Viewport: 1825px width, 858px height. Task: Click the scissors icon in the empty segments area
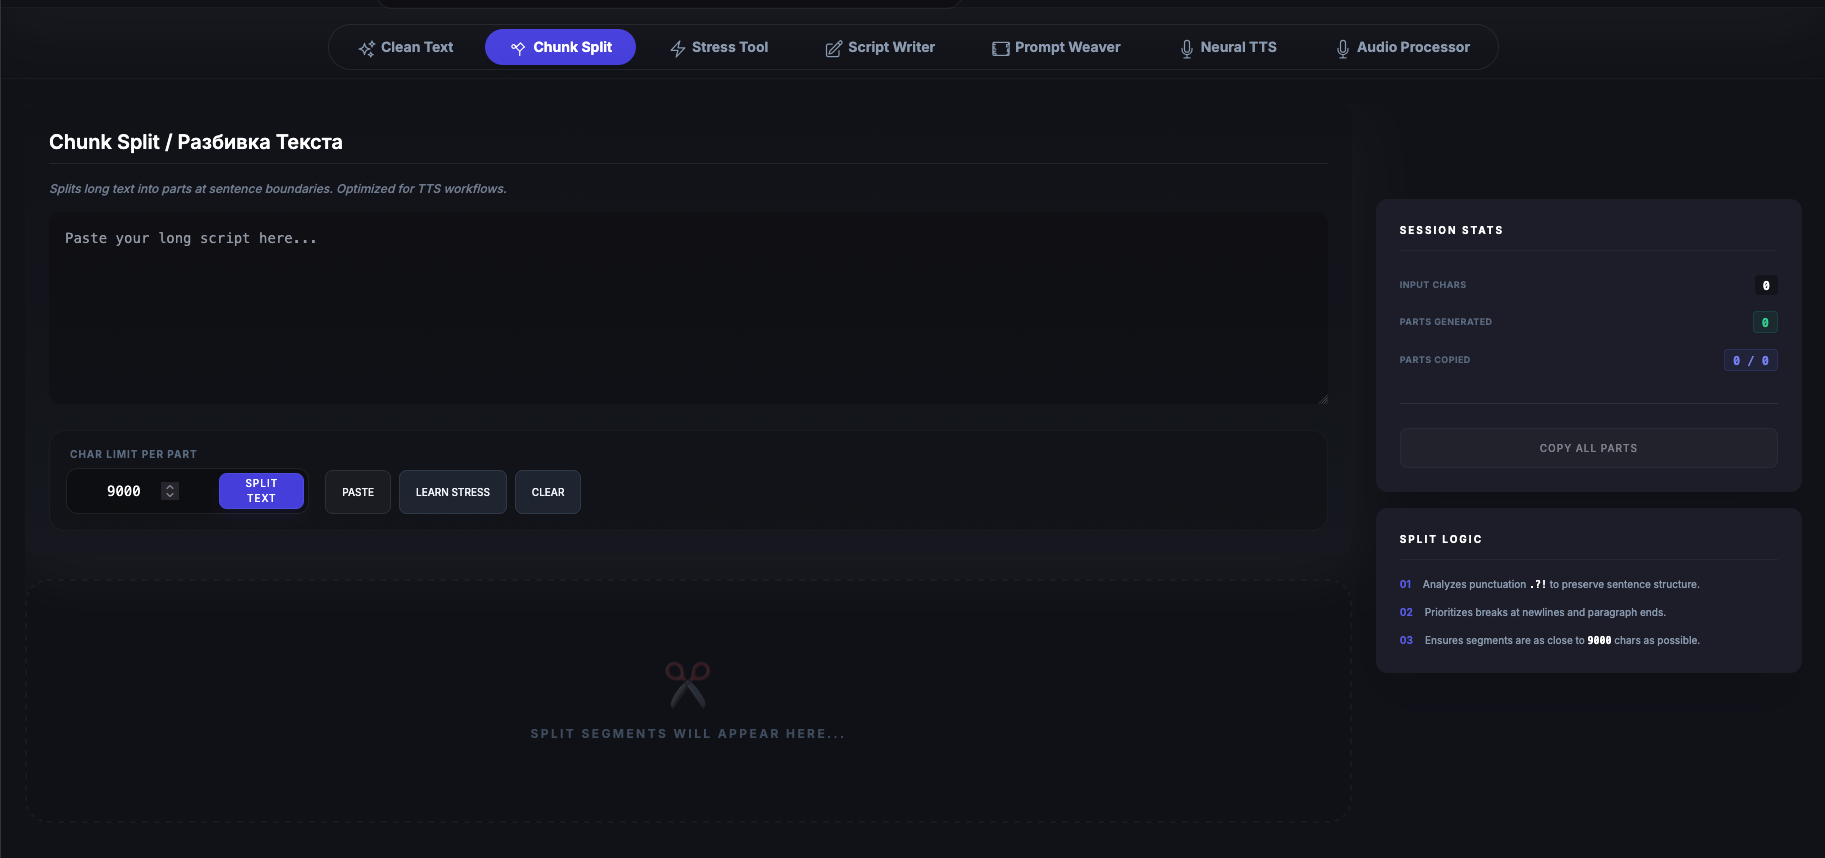tap(688, 684)
